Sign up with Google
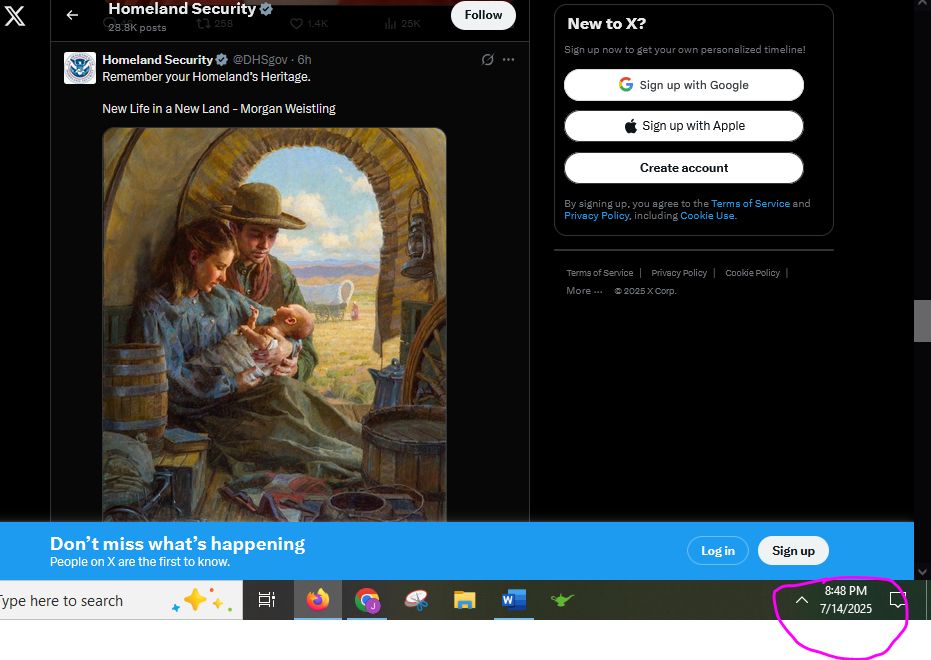Image resolution: width=931 pixels, height=660 pixels. 683,85
